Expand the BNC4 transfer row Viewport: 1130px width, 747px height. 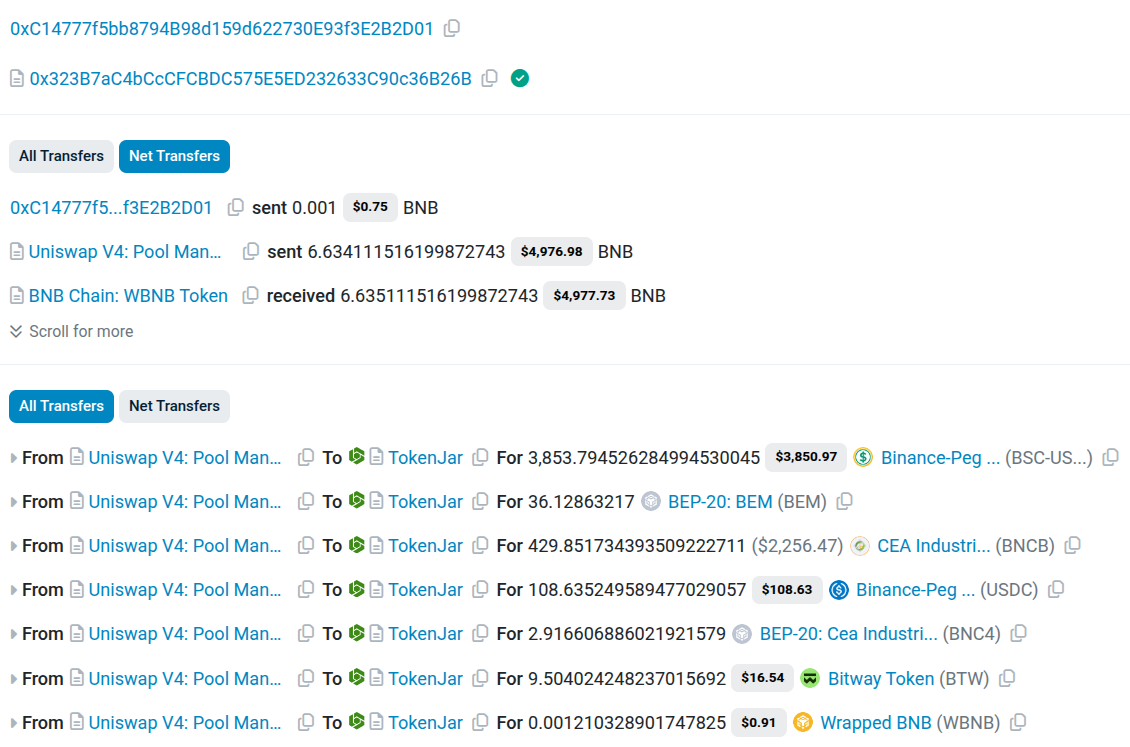tap(14, 633)
